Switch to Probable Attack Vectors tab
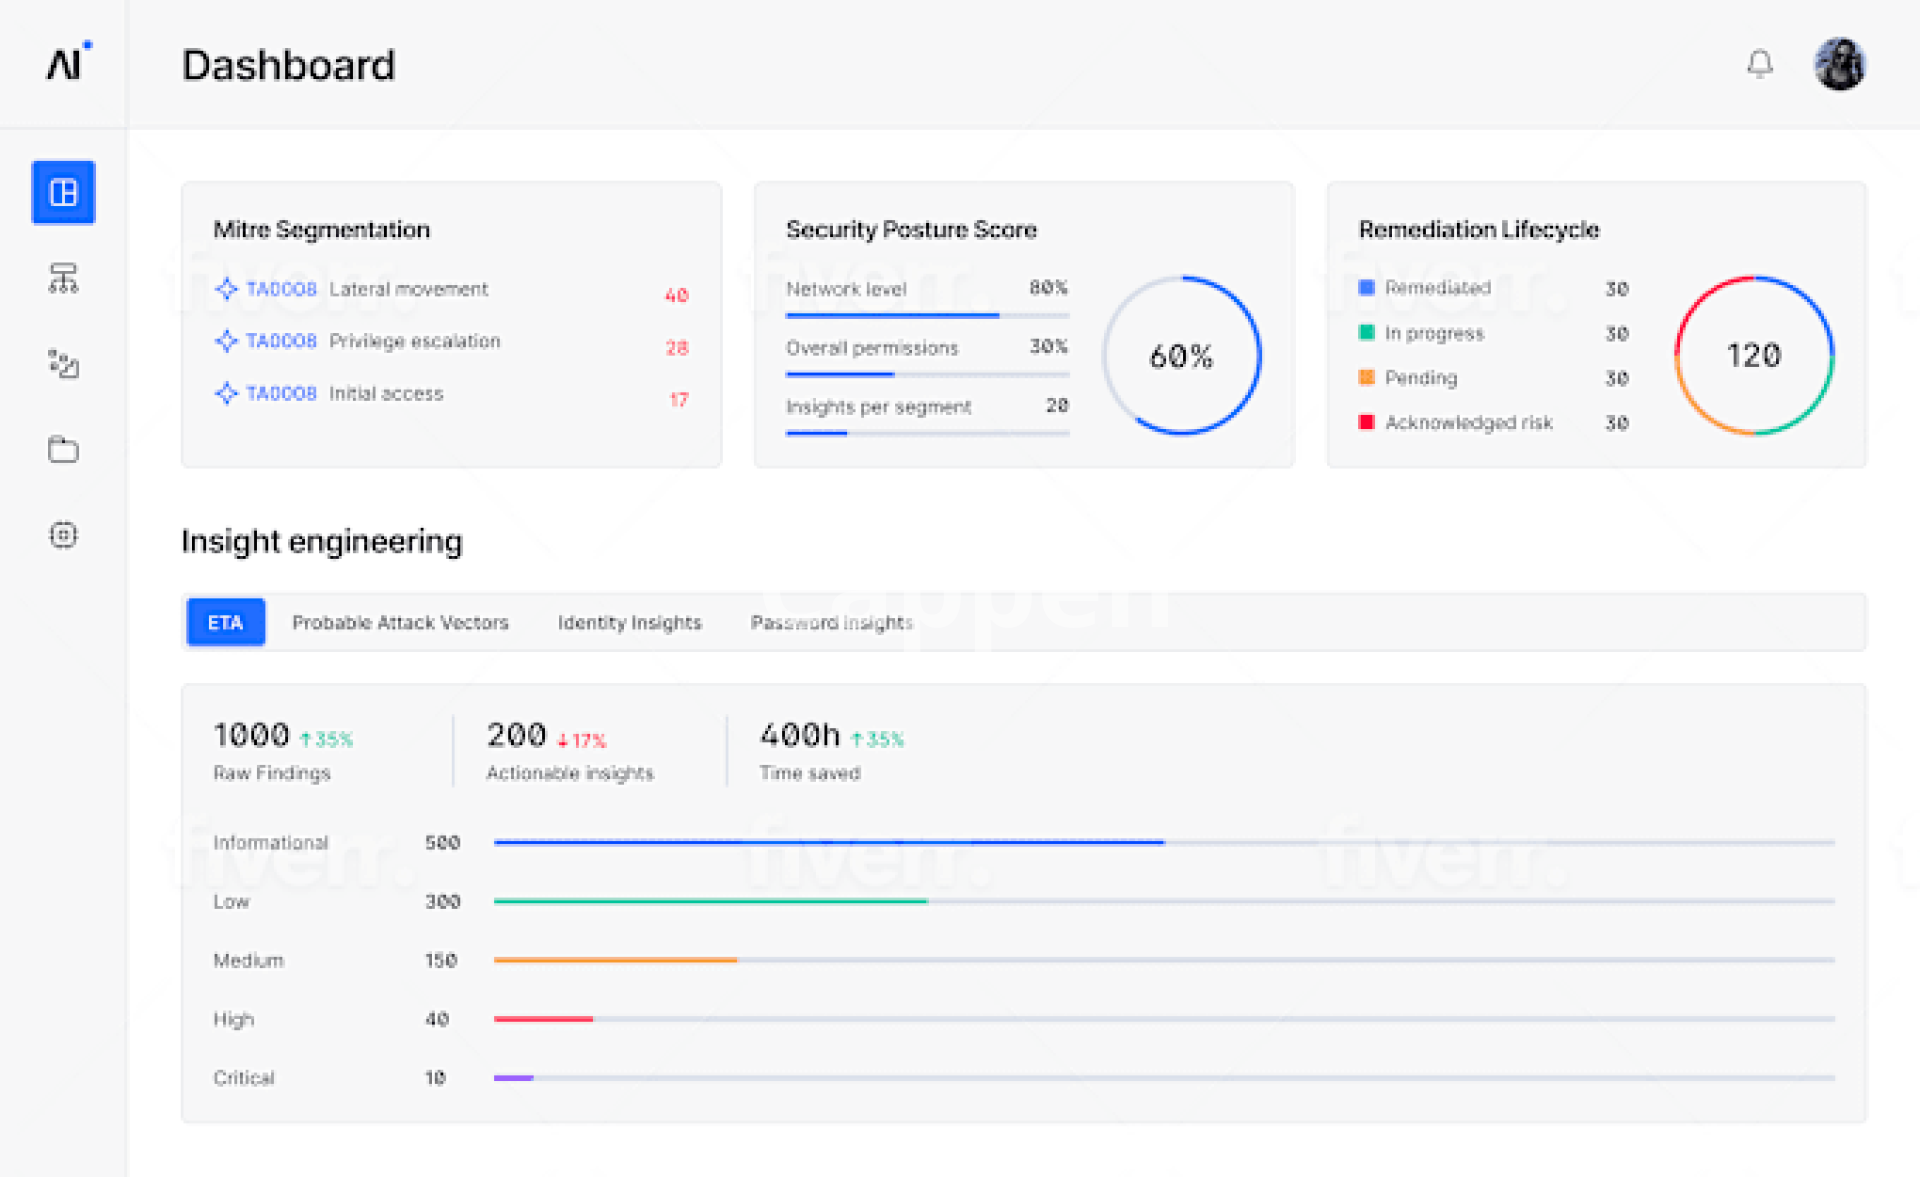 point(400,622)
